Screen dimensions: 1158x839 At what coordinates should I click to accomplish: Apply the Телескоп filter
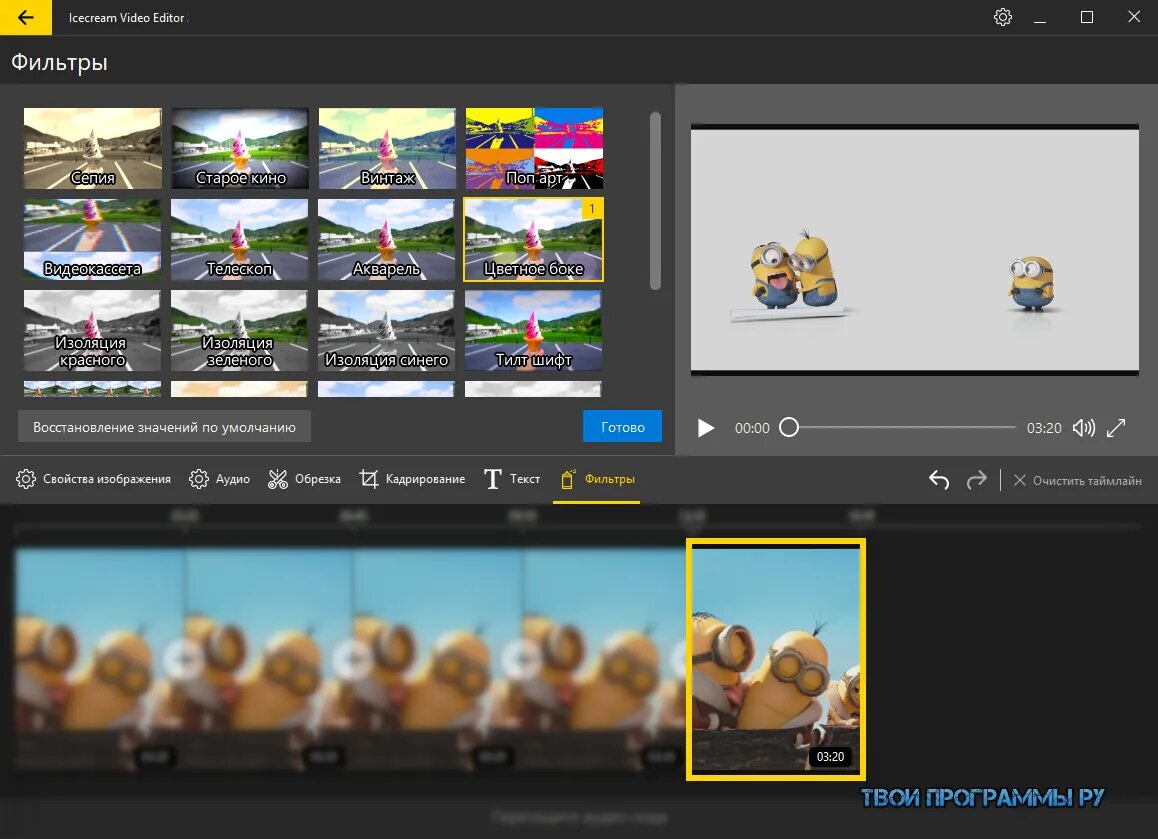pyautogui.click(x=240, y=239)
